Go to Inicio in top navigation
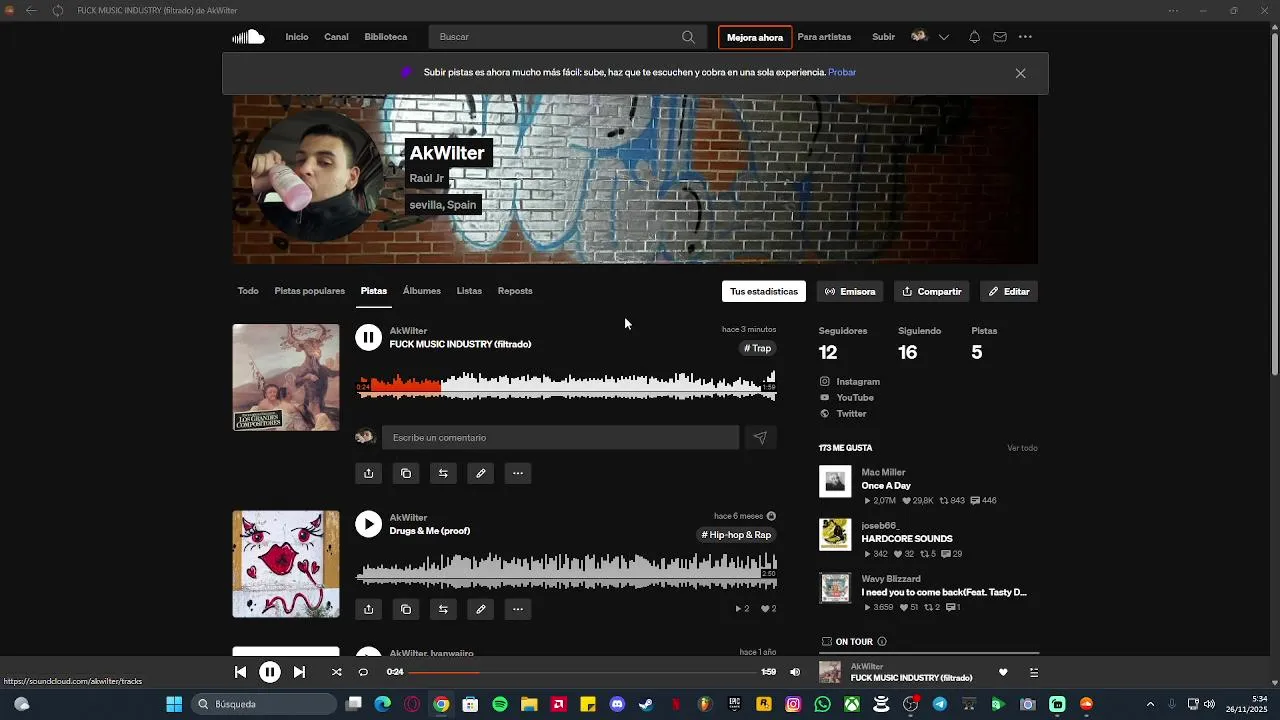Screen dimensions: 1280x720 click(297, 37)
